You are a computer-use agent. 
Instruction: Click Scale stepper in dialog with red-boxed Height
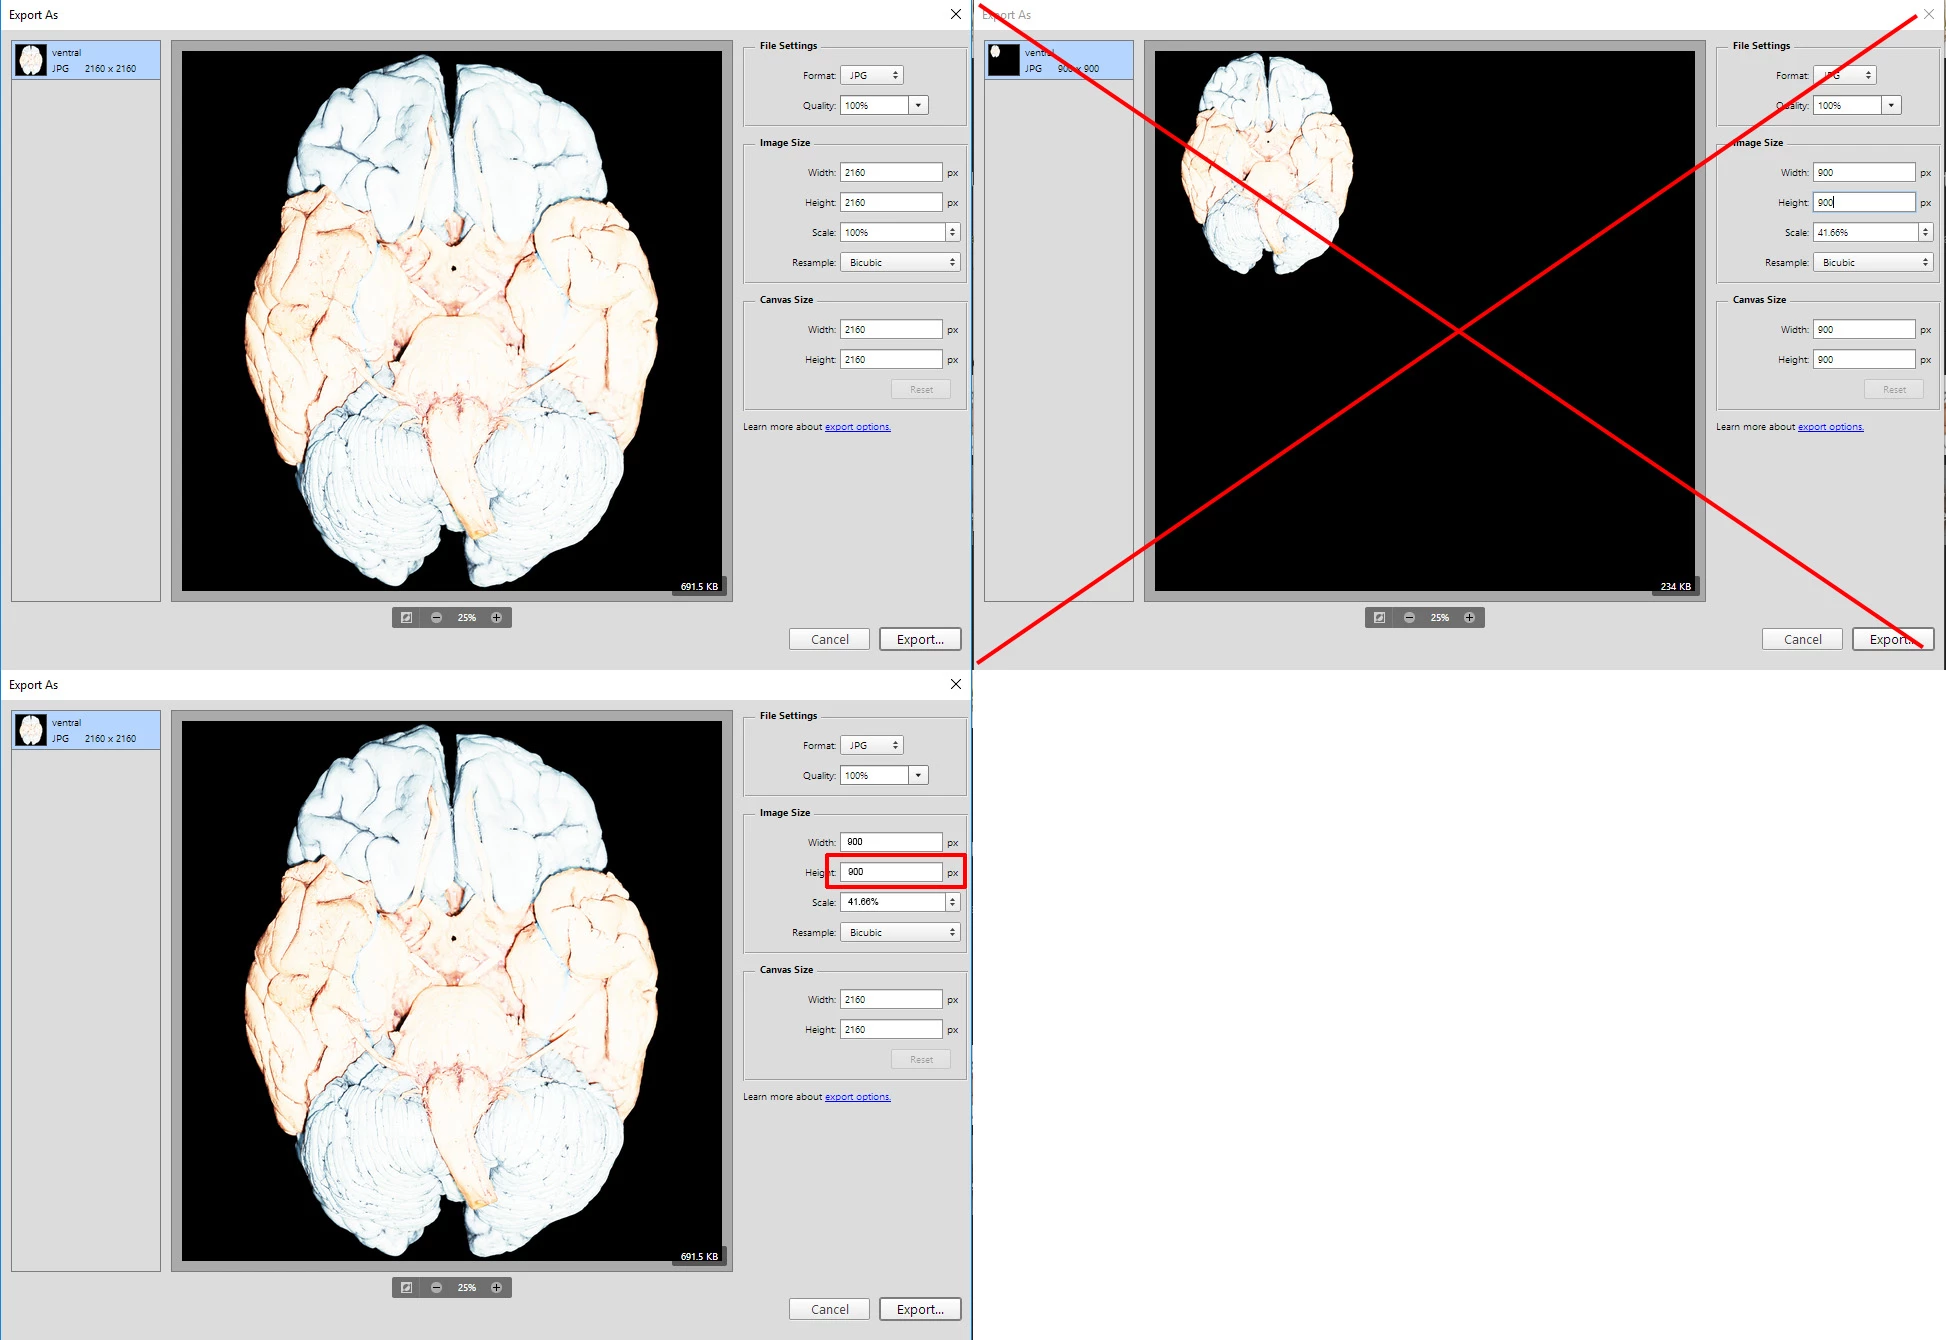[952, 902]
